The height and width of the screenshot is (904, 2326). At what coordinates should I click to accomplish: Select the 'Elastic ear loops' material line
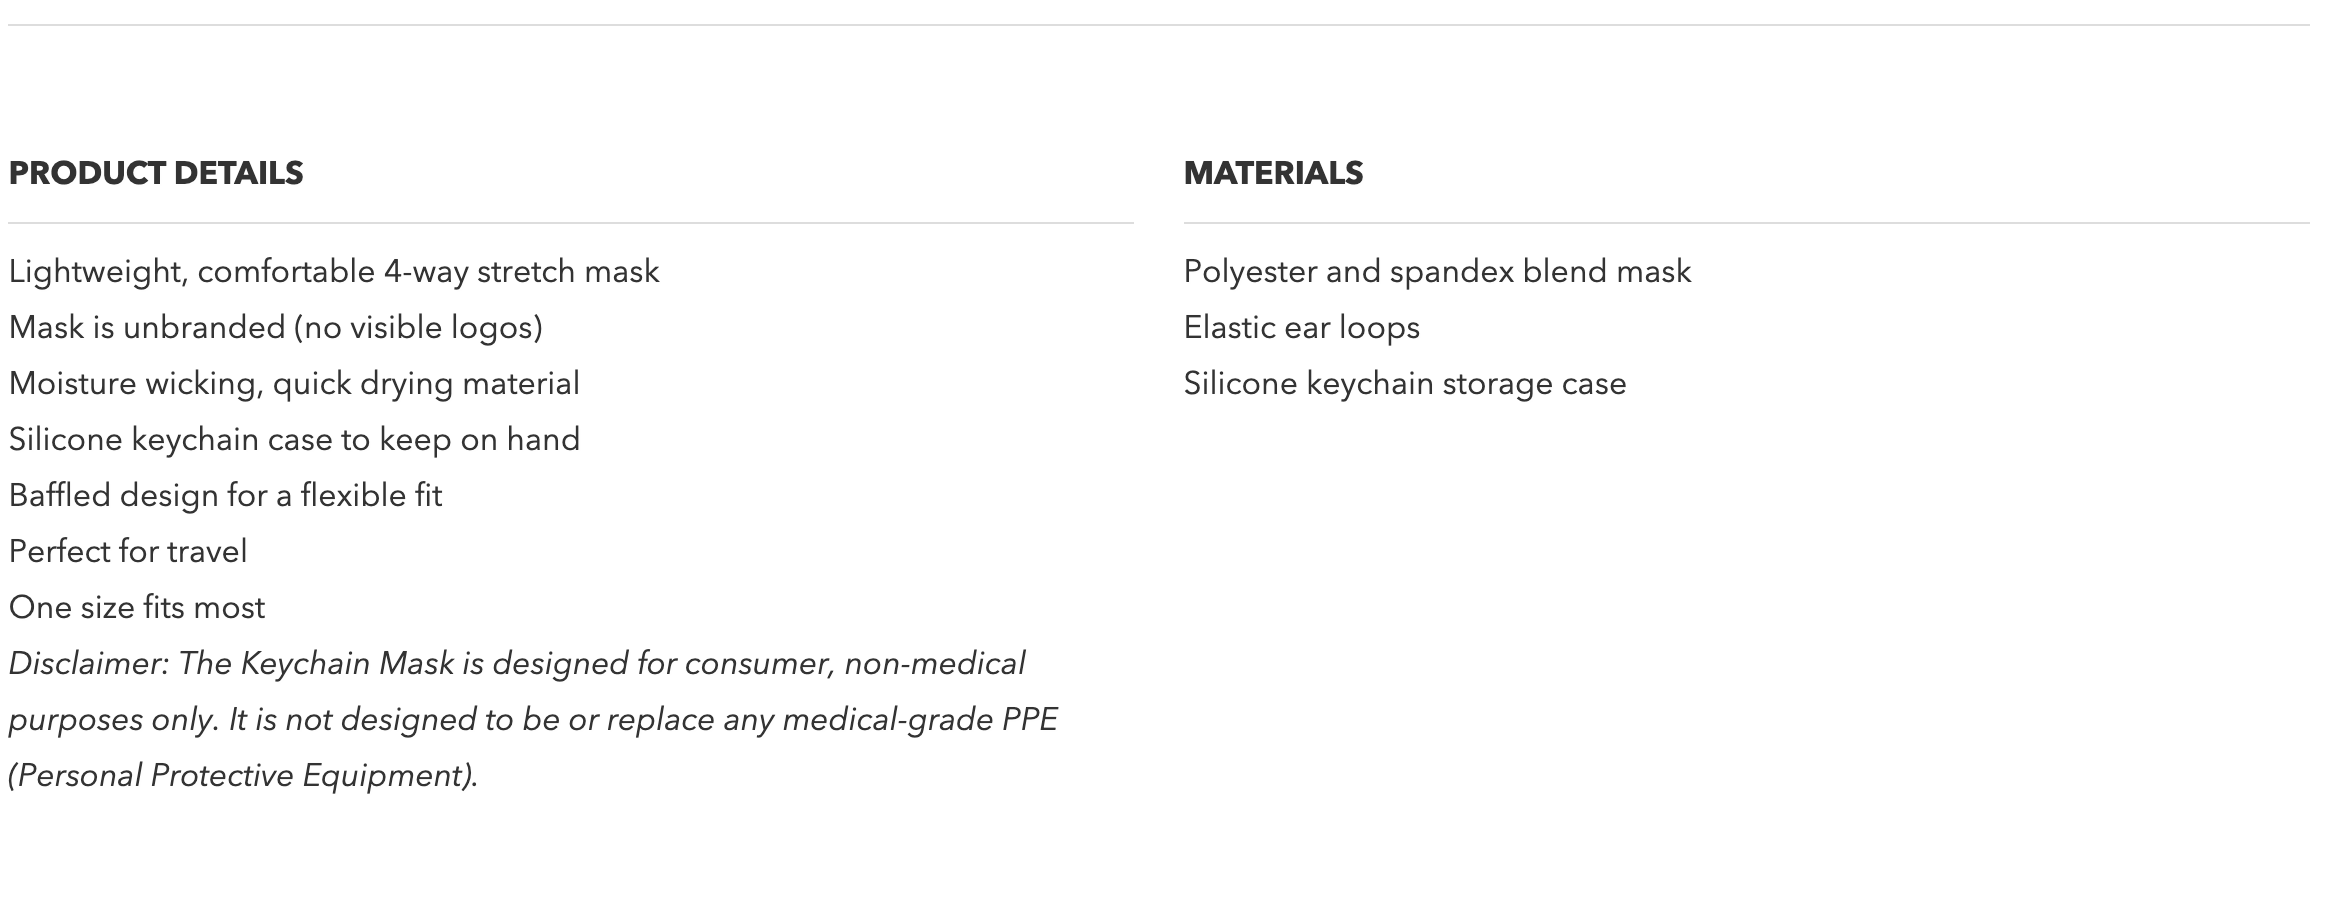1301,328
